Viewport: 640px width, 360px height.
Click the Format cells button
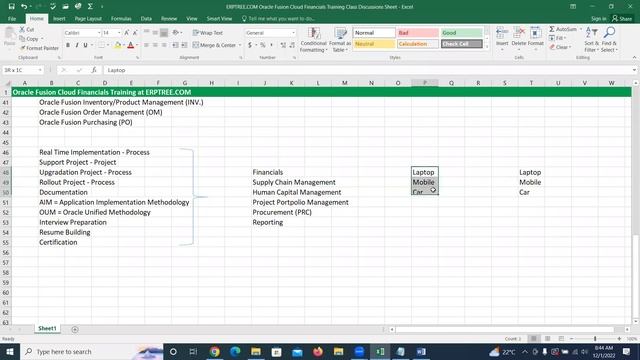coord(536,38)
